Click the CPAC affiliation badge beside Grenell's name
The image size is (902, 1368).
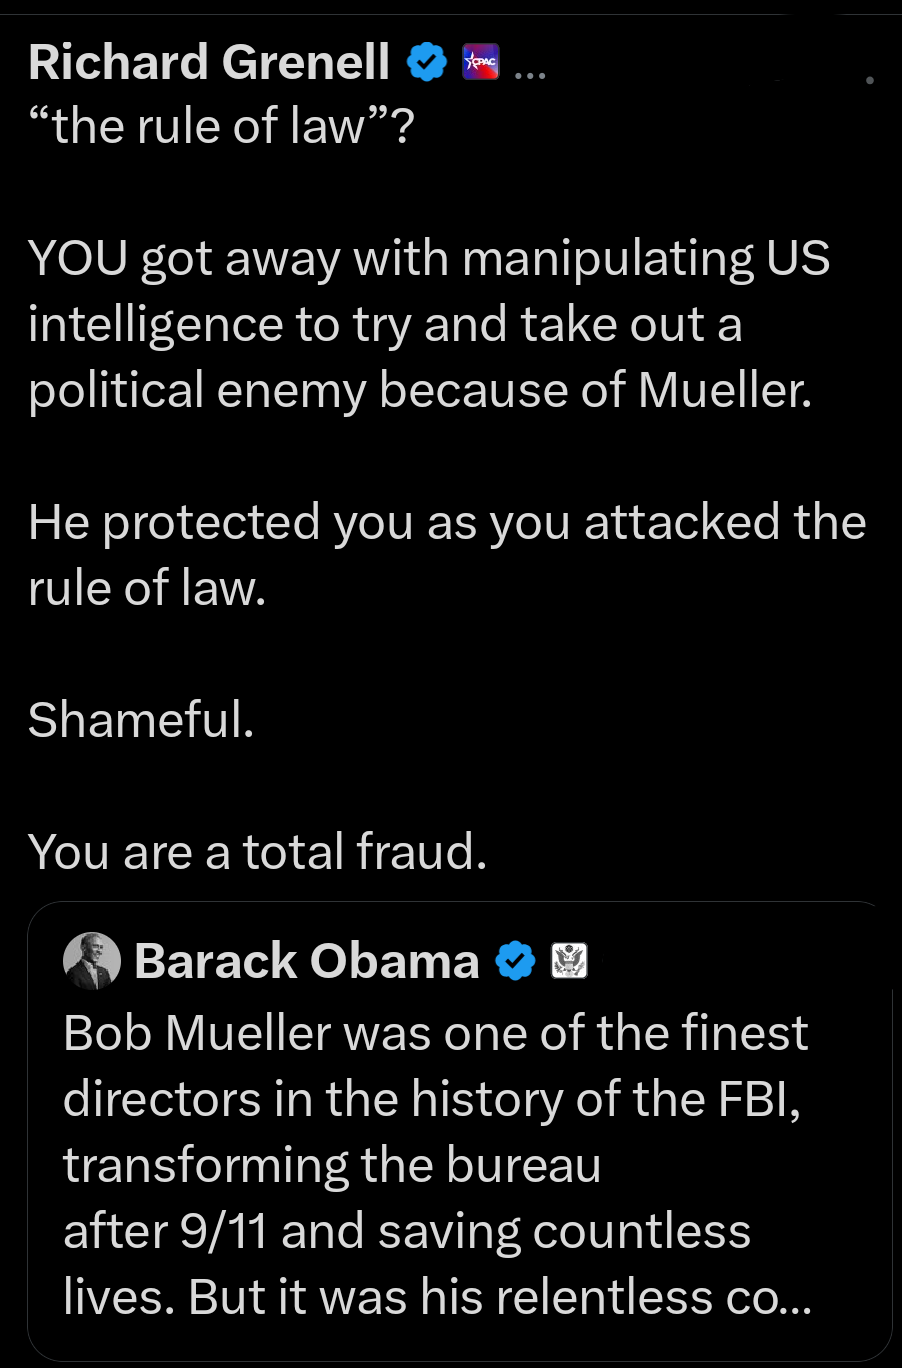point(480,62)
